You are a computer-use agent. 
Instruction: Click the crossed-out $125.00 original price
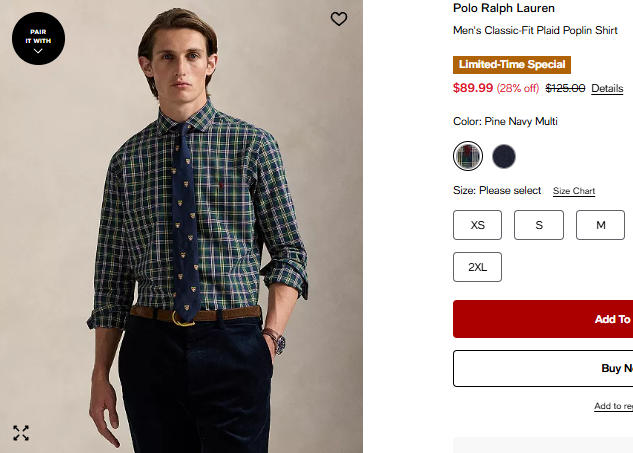tap(565, 88)
